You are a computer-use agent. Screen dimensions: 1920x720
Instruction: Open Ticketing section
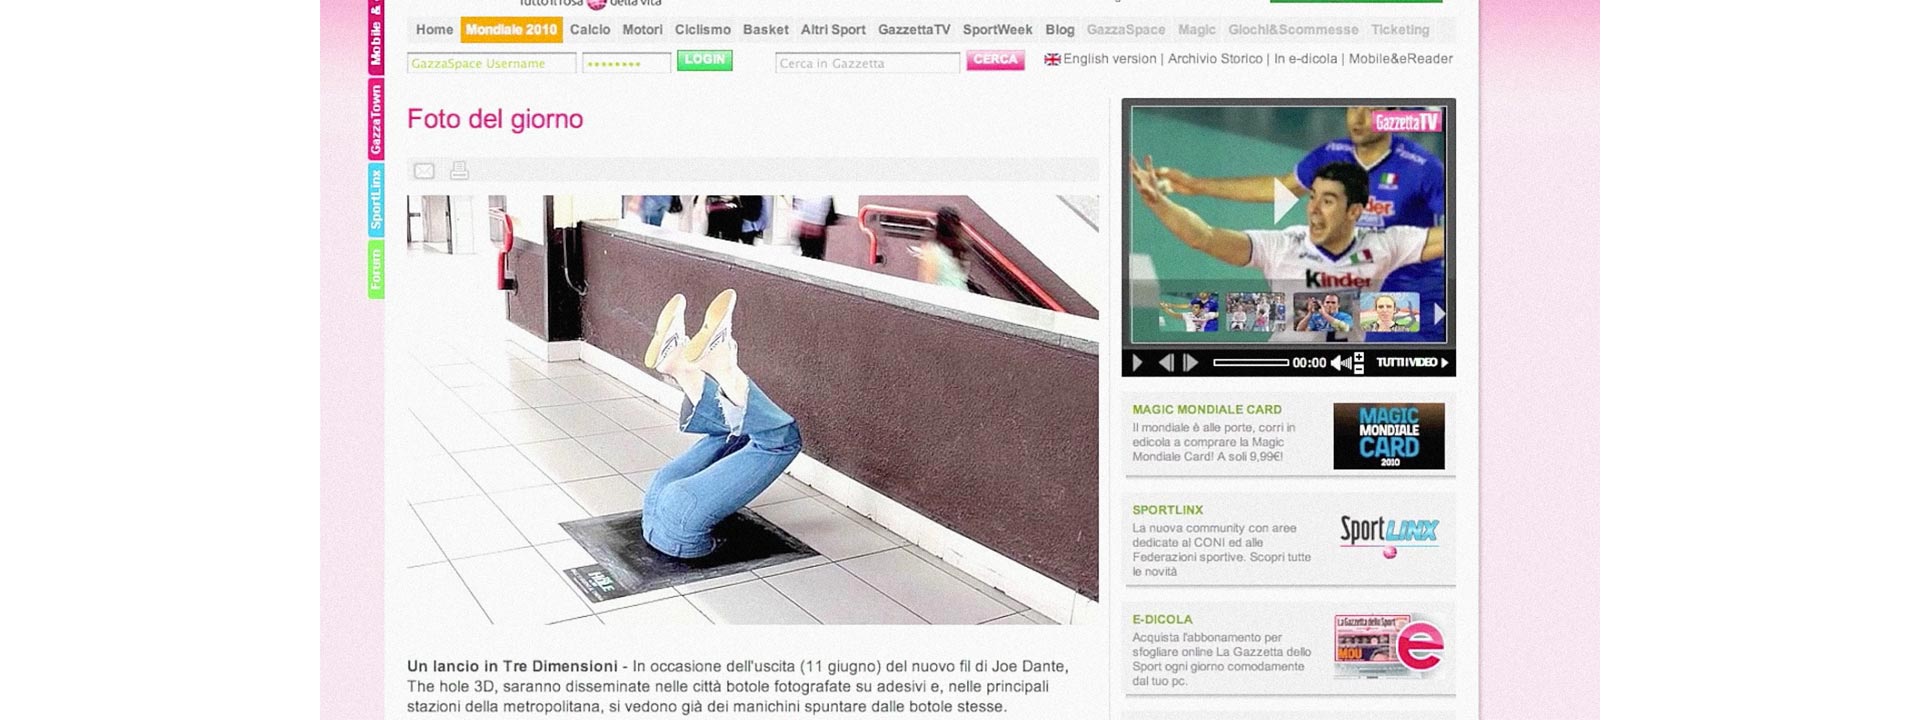tap(1400, 30)
